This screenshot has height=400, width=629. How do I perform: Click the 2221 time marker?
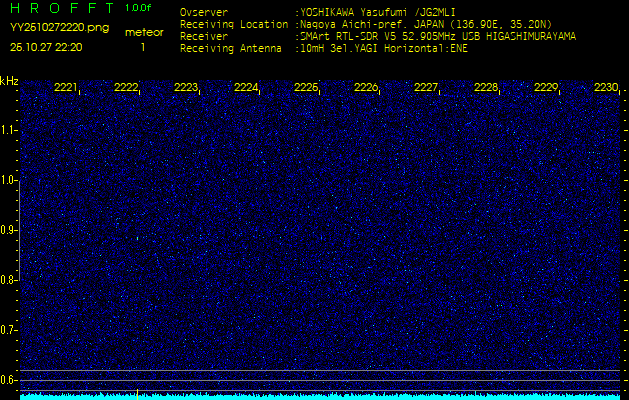coord(66,88)
